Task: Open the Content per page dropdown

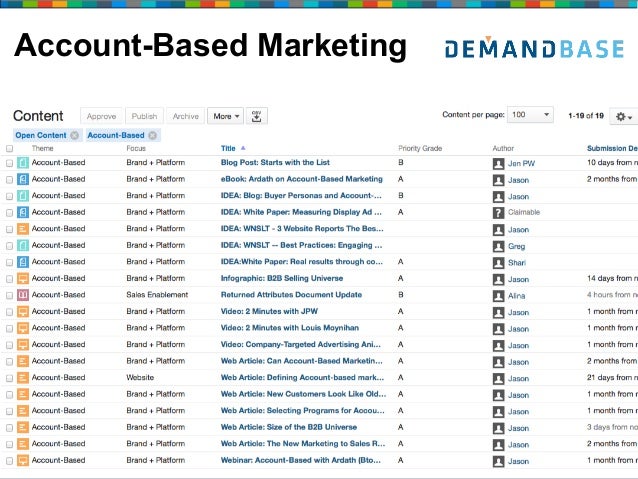Action: tap(530, 115)
